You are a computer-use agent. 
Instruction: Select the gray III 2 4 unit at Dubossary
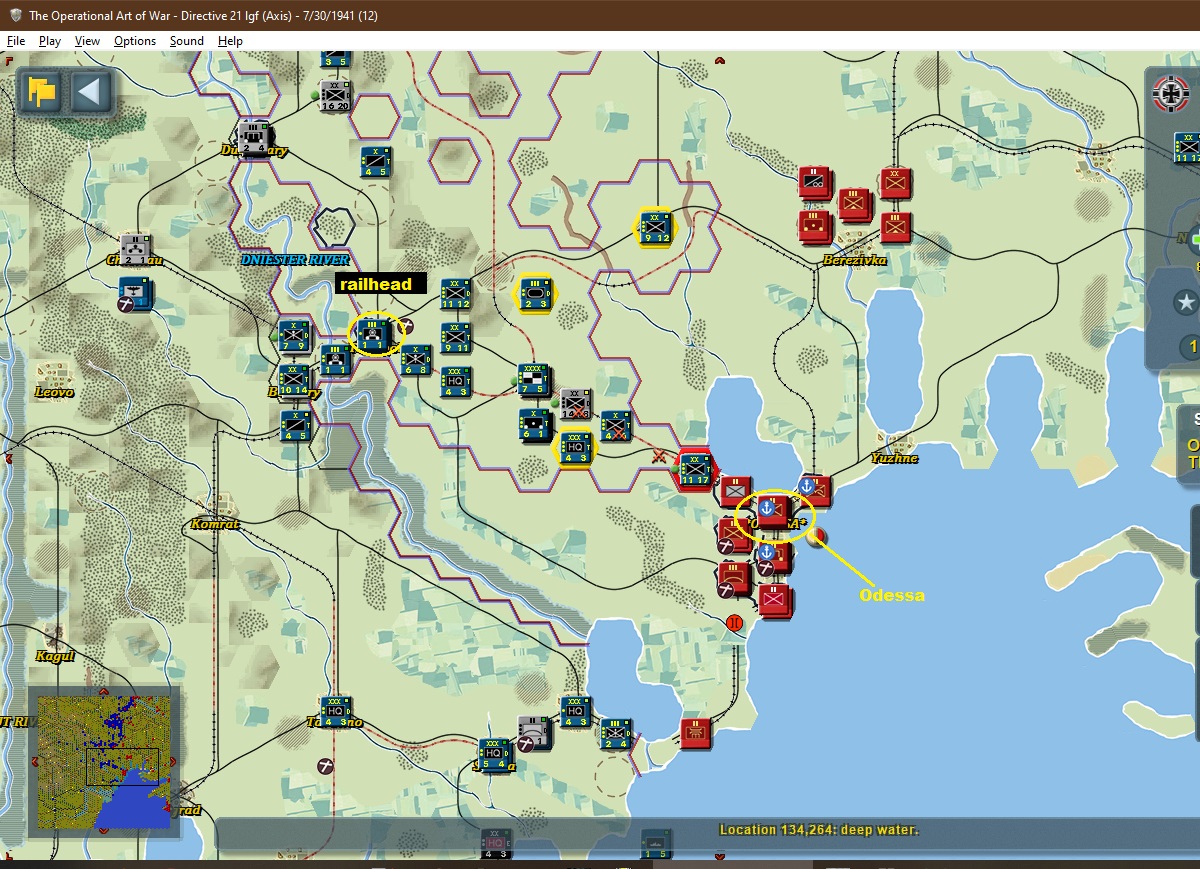point(253,138)
